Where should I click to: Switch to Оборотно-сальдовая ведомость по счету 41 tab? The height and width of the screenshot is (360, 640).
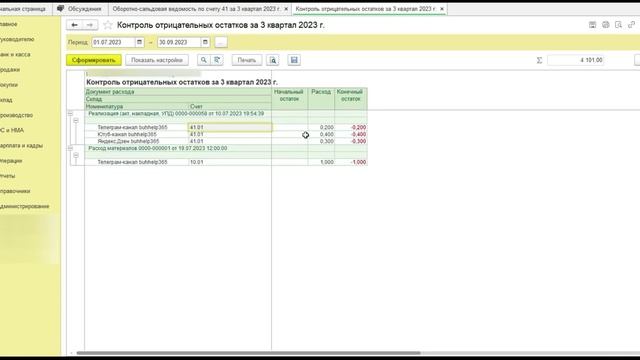tap(200, 9)
